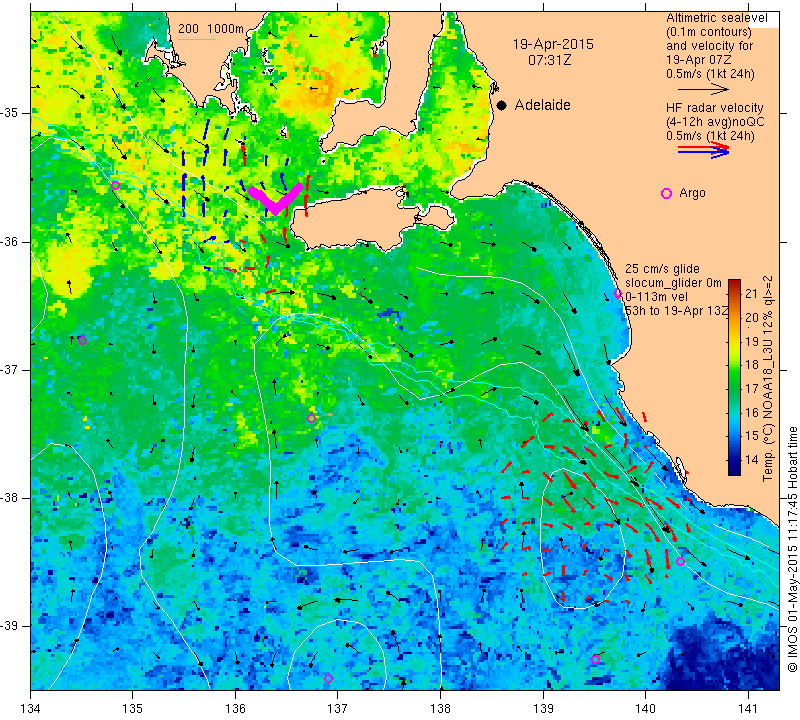This screenshot has height=720, width=800.
Task: Click the "Argo" legend text
Action: pyautogui.click(x=692, y=193)
